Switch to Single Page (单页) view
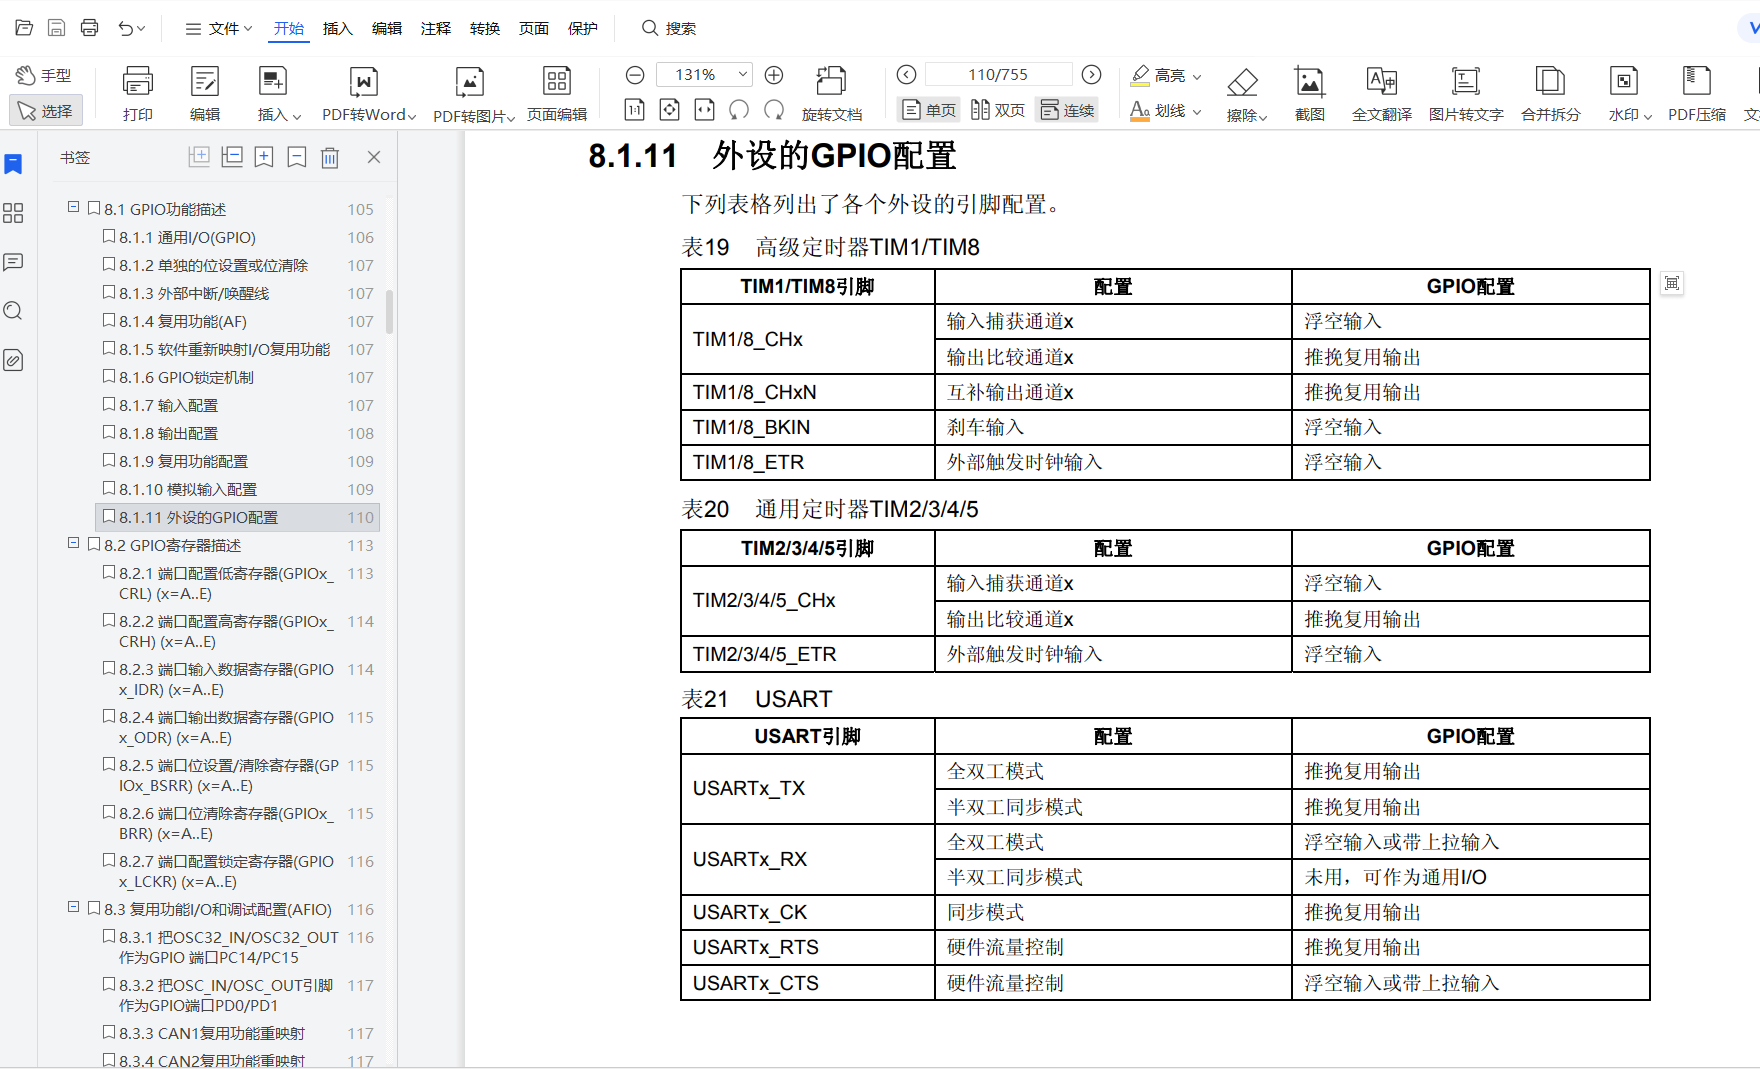The width and height of the screenshot is (1760, 1069). pyautogui.click(x=930, y=110)
